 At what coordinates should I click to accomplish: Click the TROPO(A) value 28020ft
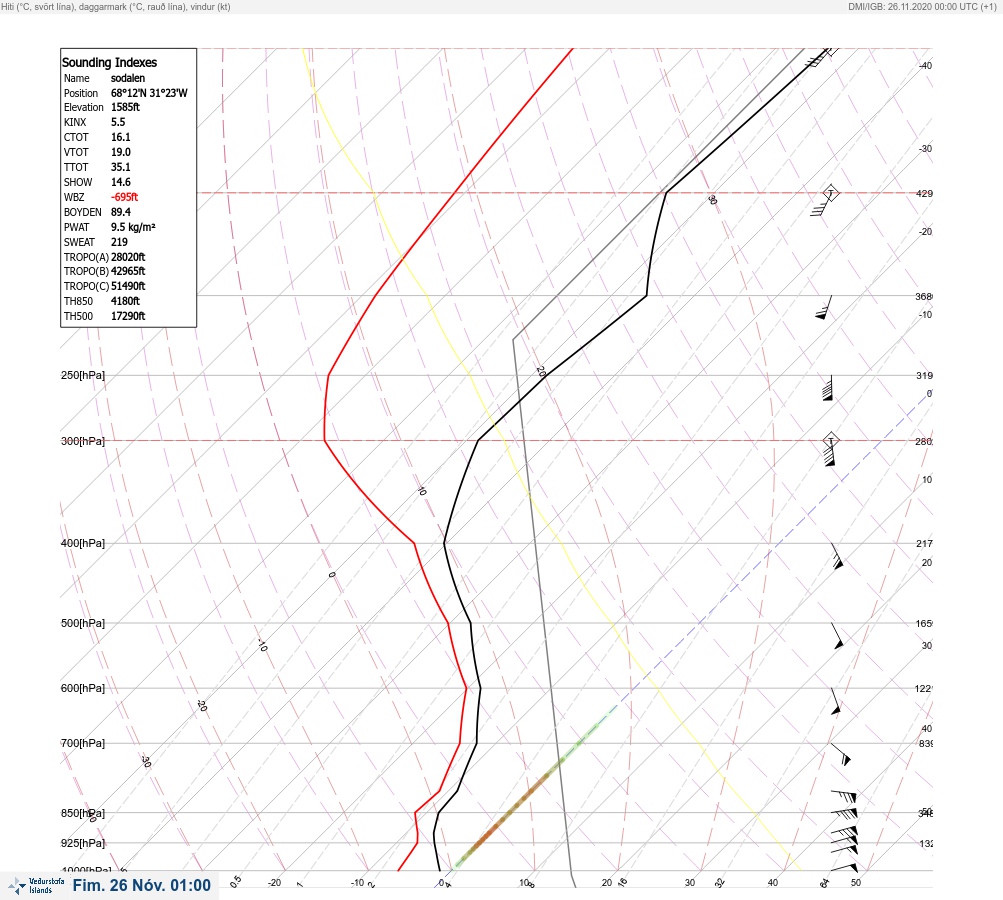coord(128,257)
